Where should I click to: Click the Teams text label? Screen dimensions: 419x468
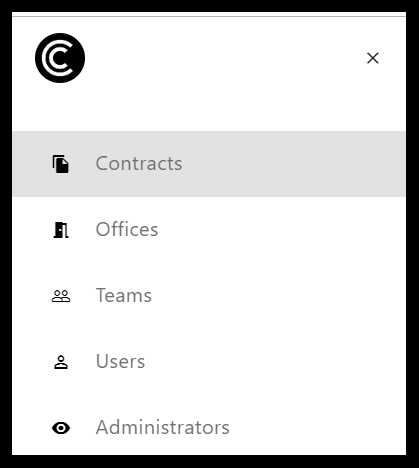[124, 295]
